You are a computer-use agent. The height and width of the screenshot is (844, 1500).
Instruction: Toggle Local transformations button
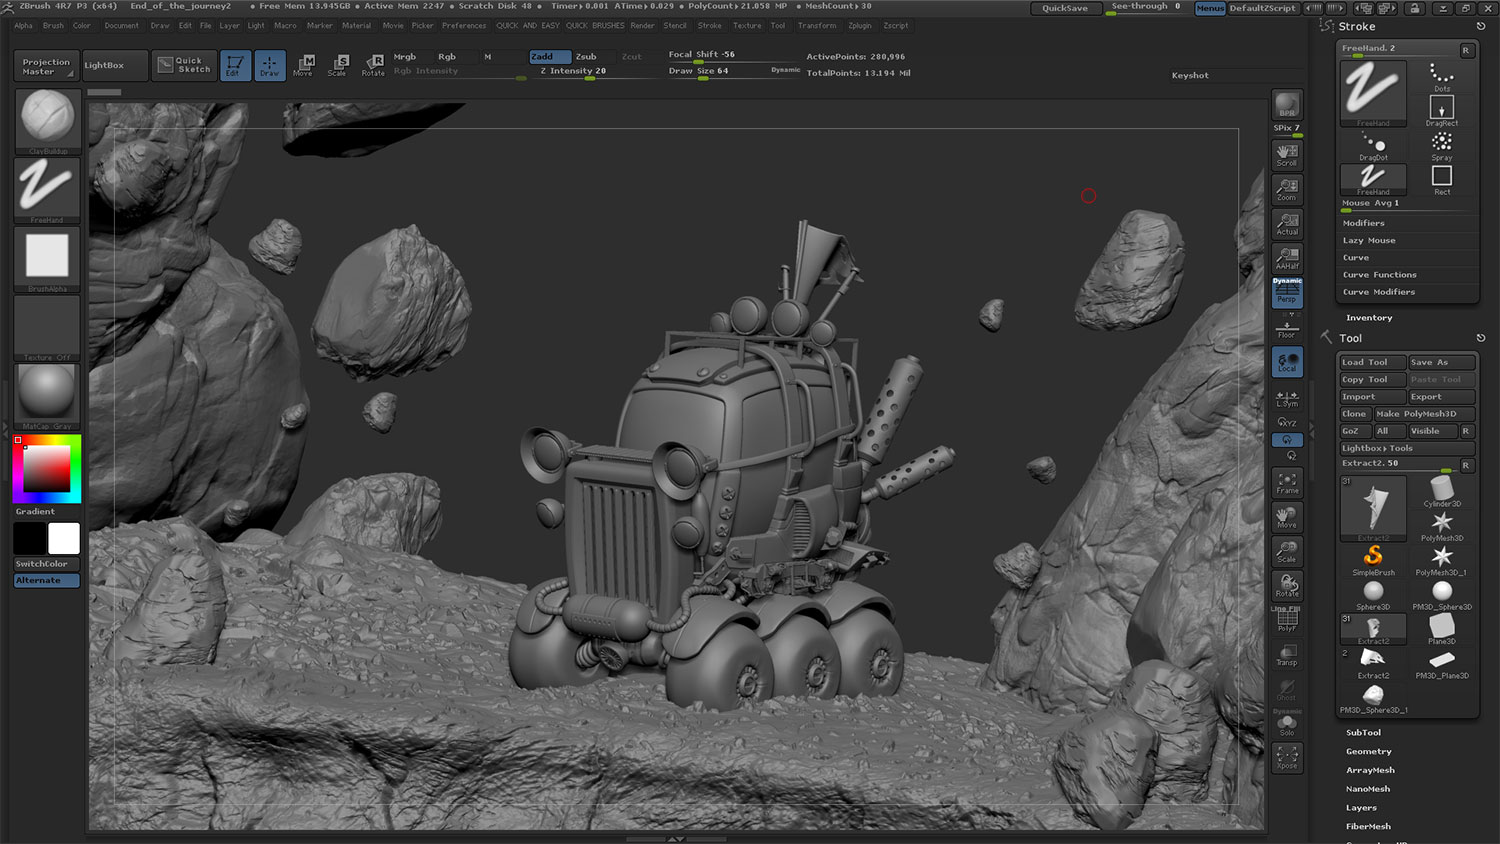click(x=1287, y=362)
